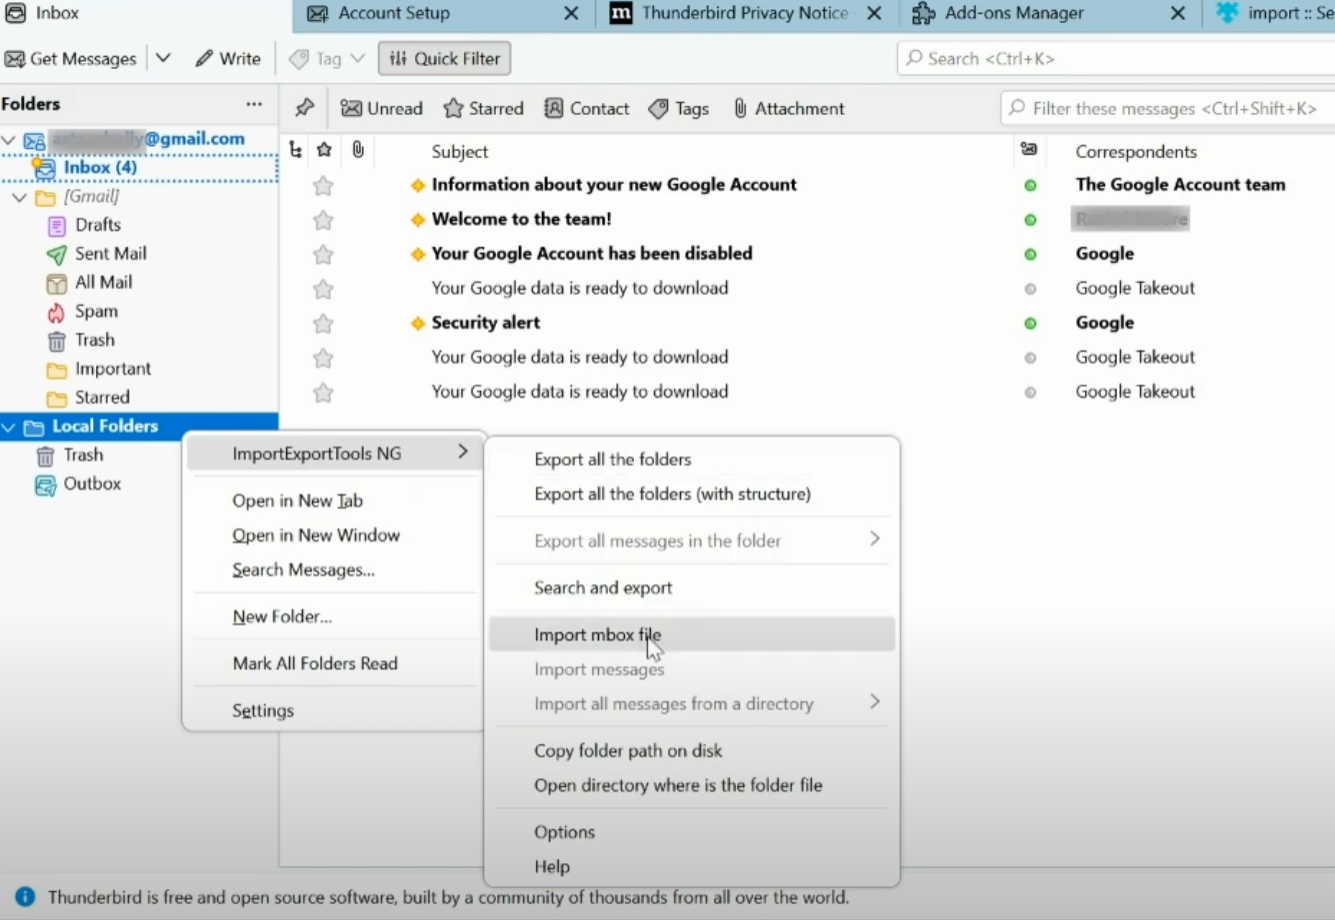Viewport: 1335px width, 920px height.
Task: Collapse the Local Folders tree
Action: point(9,427)
